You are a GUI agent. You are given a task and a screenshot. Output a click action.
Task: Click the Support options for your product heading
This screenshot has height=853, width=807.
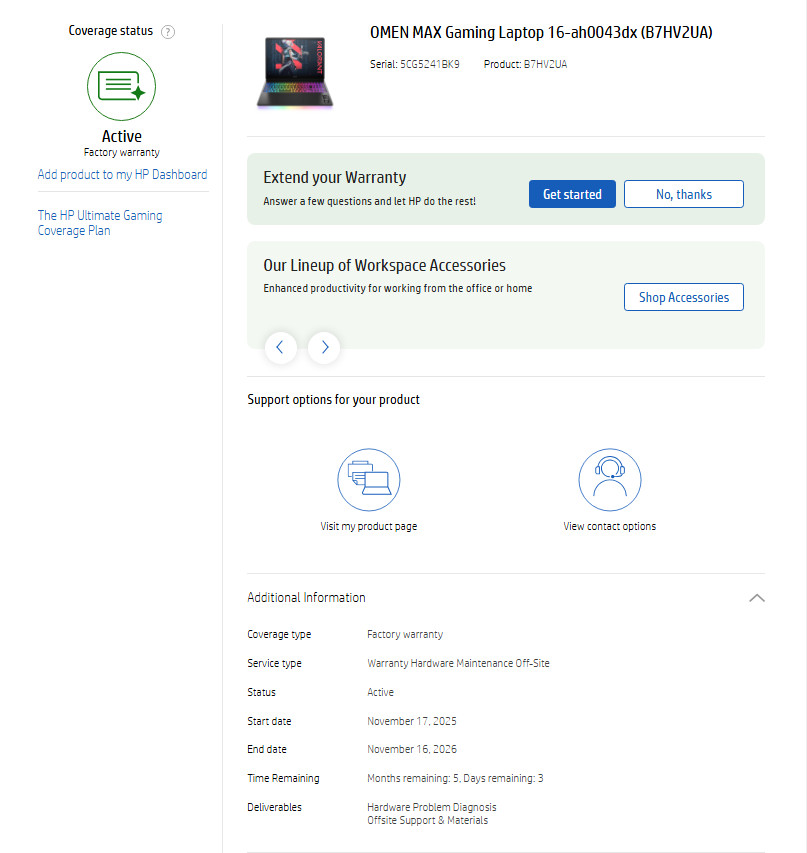333,399
